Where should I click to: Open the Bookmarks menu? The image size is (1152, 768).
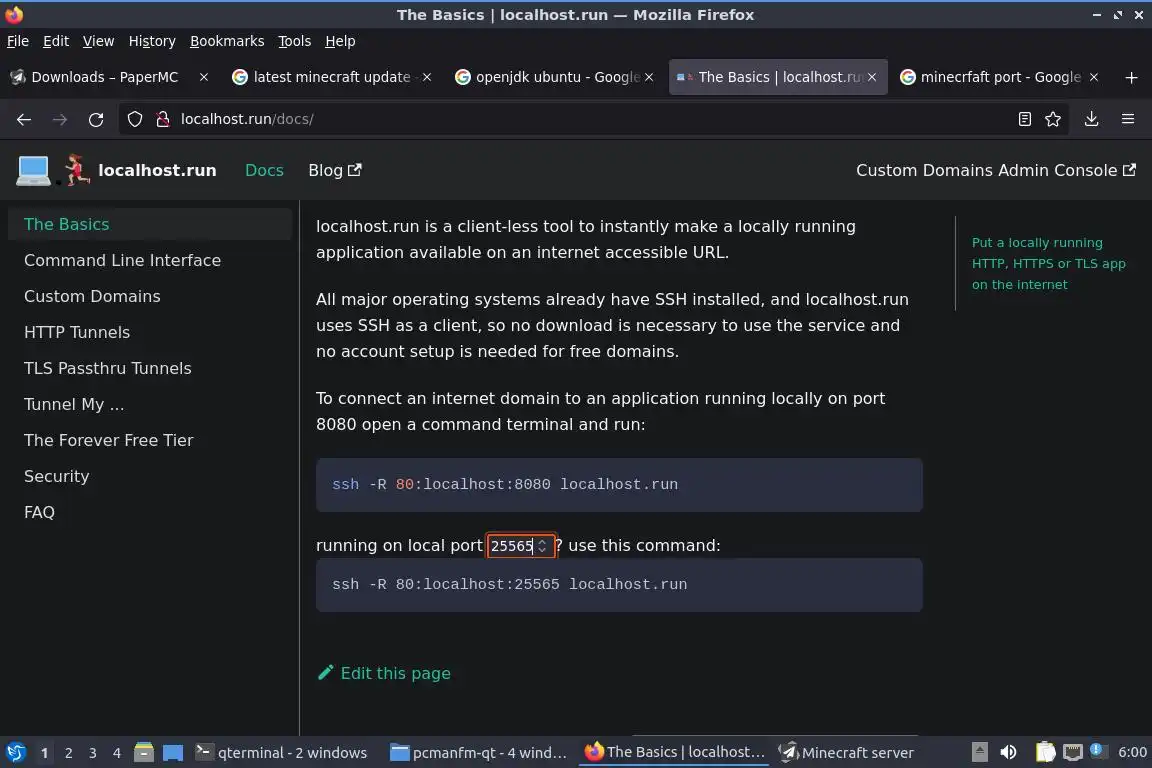(227, 41)
